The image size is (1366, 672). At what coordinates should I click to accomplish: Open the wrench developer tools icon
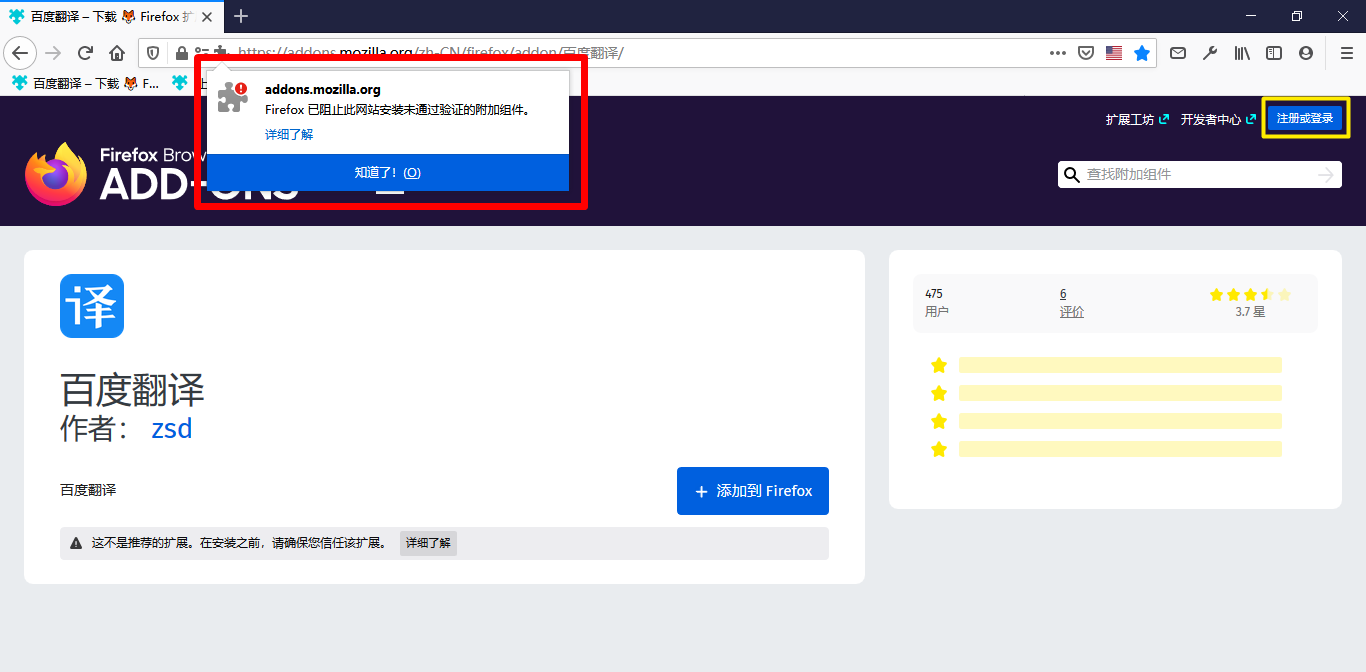(1210, 53)
